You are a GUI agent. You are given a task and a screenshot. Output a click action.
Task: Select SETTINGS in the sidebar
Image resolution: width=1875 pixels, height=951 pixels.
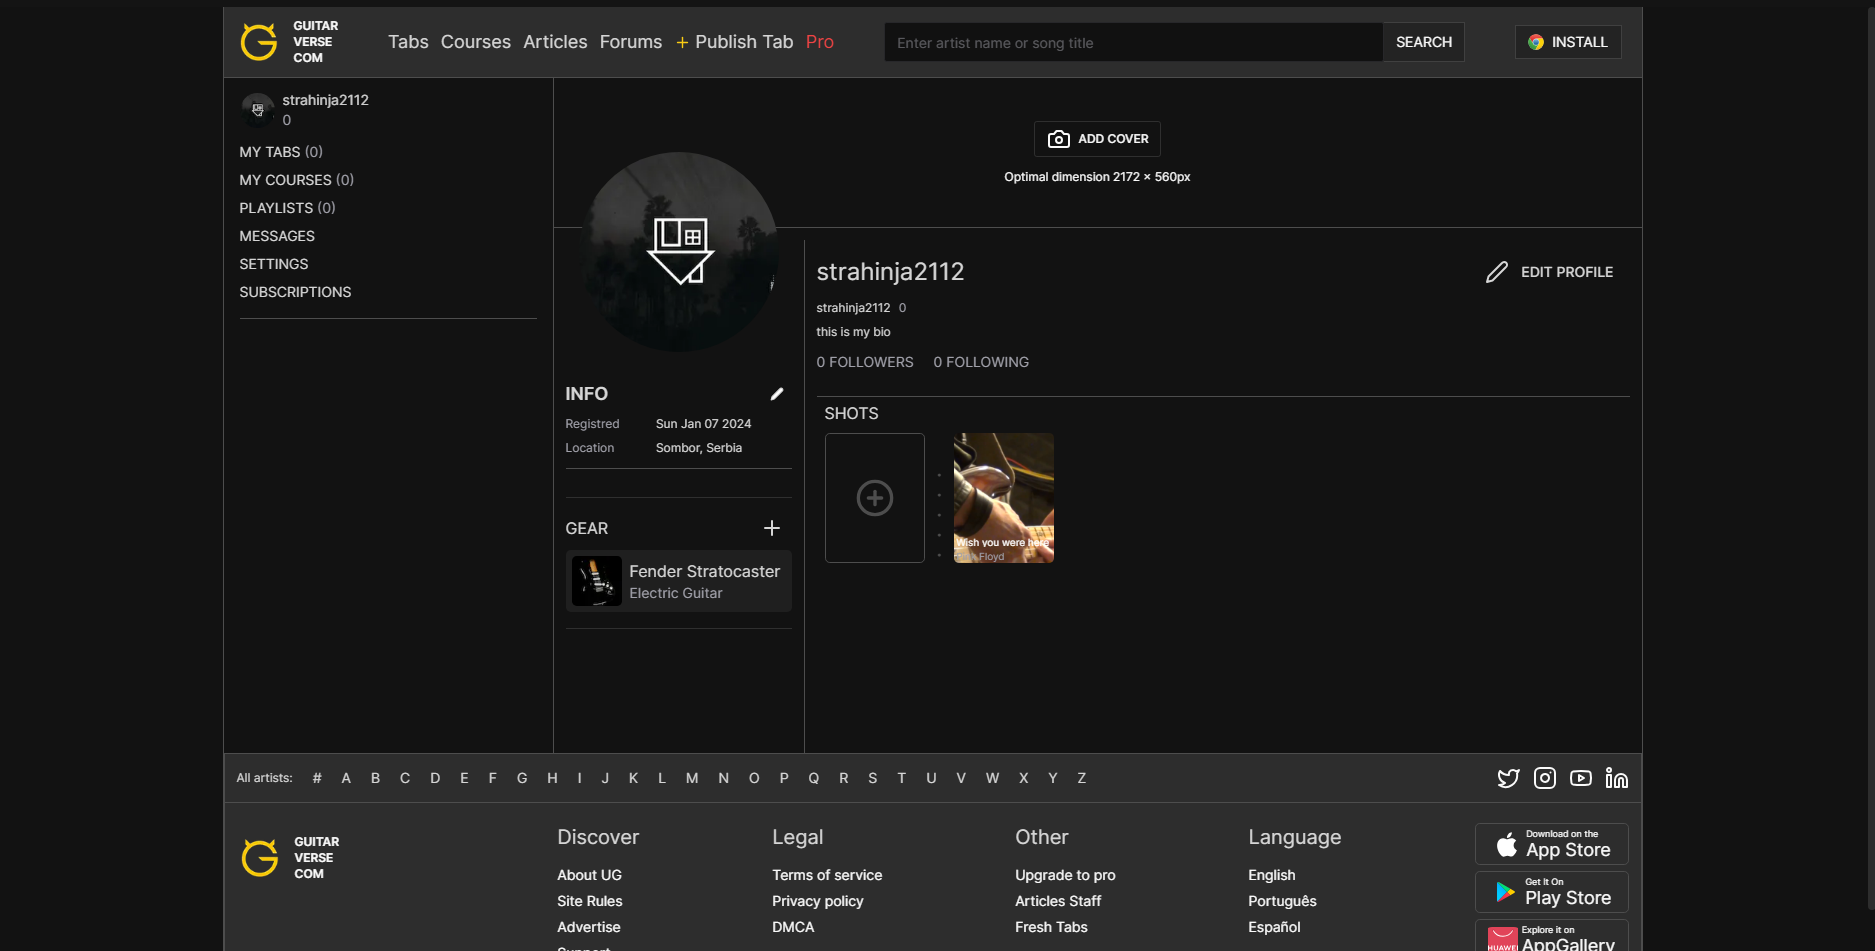274,264
